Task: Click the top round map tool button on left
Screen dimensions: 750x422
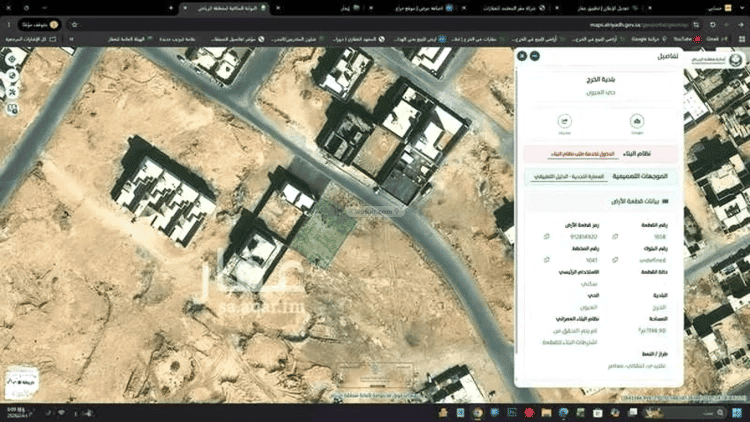Action: (x=12, y=60)
